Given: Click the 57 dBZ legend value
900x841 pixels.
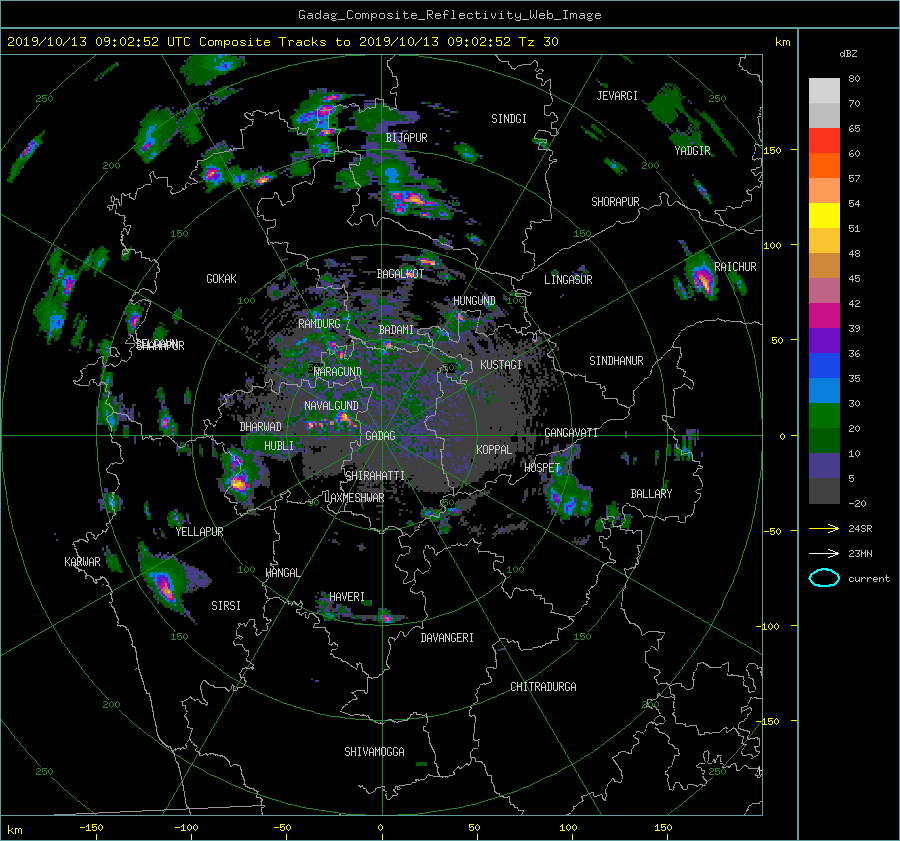Looking at the screenshot, I should (854, 179).
